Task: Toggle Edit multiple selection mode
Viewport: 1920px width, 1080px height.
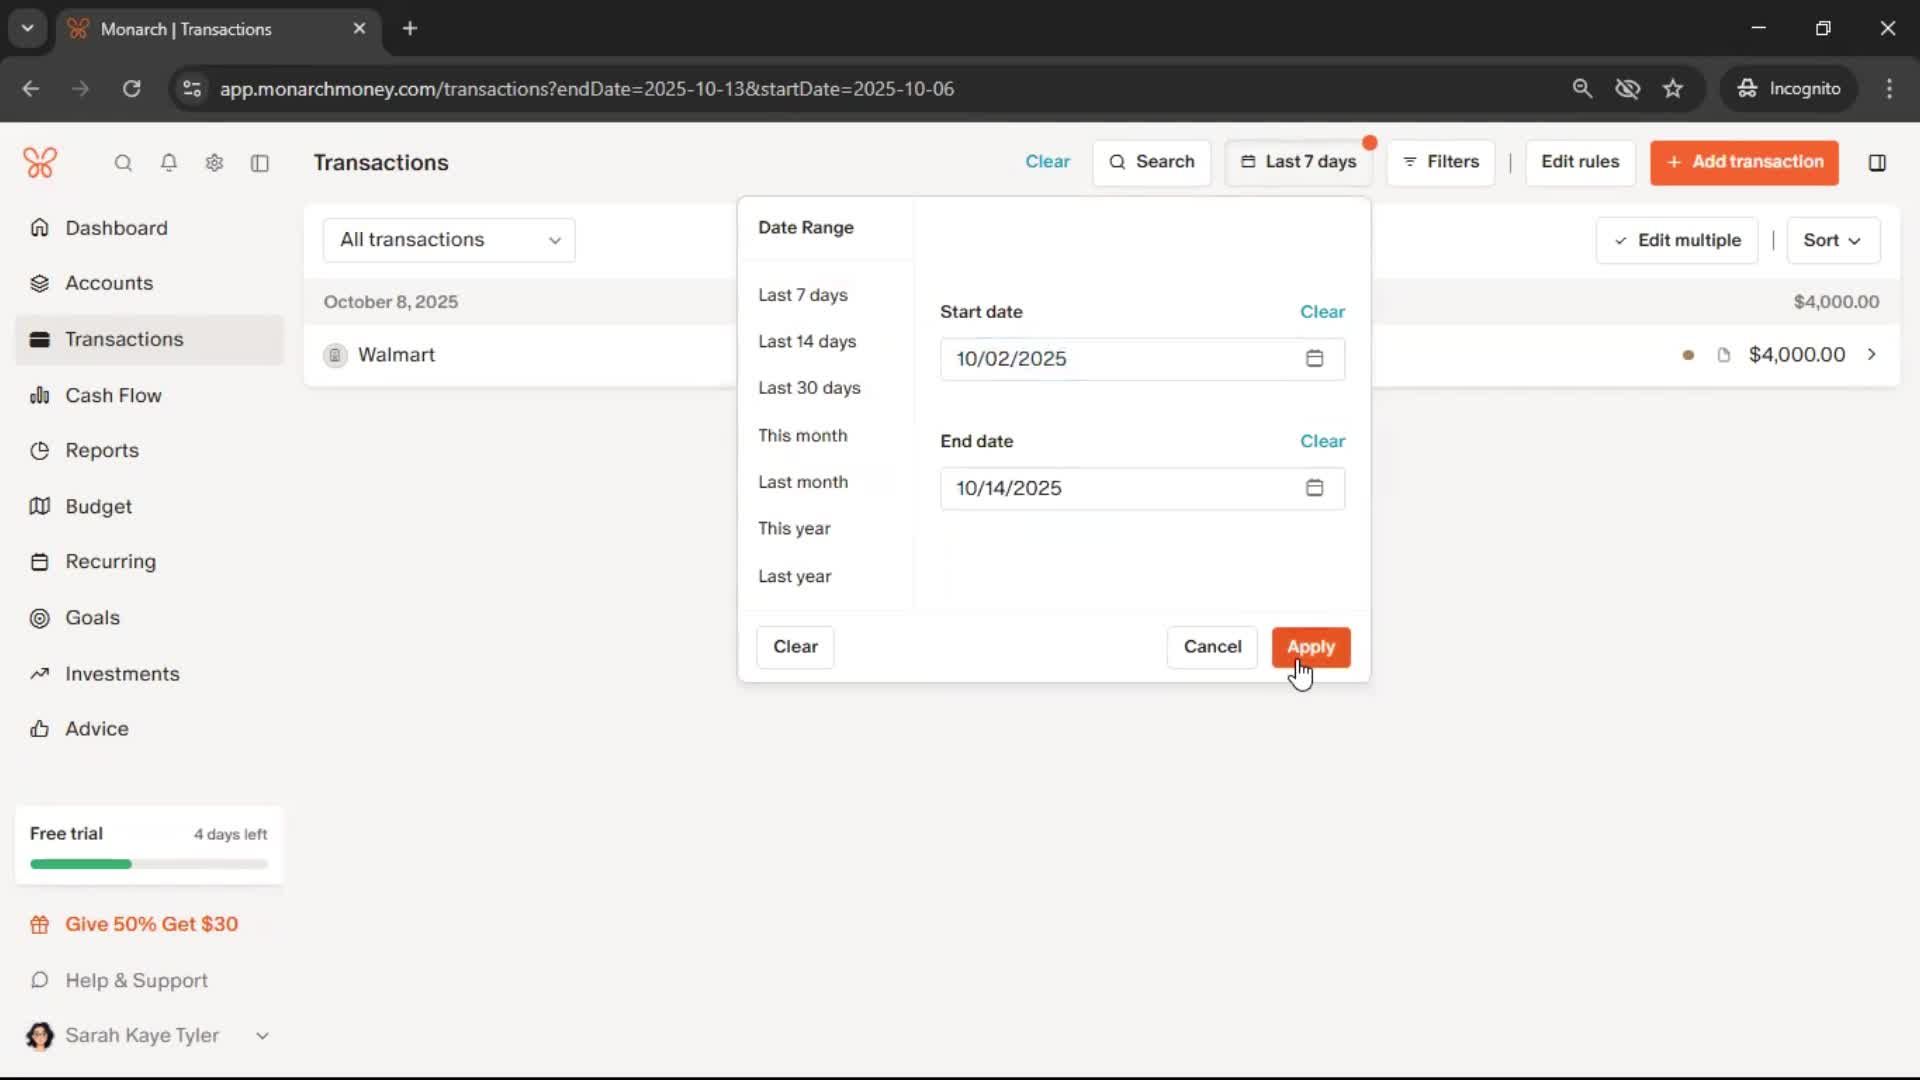Action: pyautogui.click(x=1677, y=240)
